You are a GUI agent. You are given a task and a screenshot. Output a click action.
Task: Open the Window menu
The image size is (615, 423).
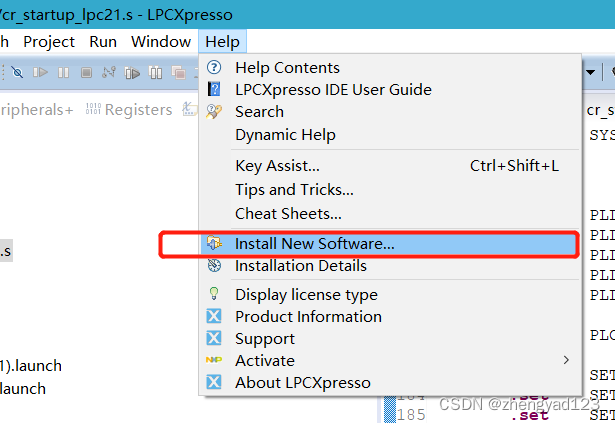[161, 41]
